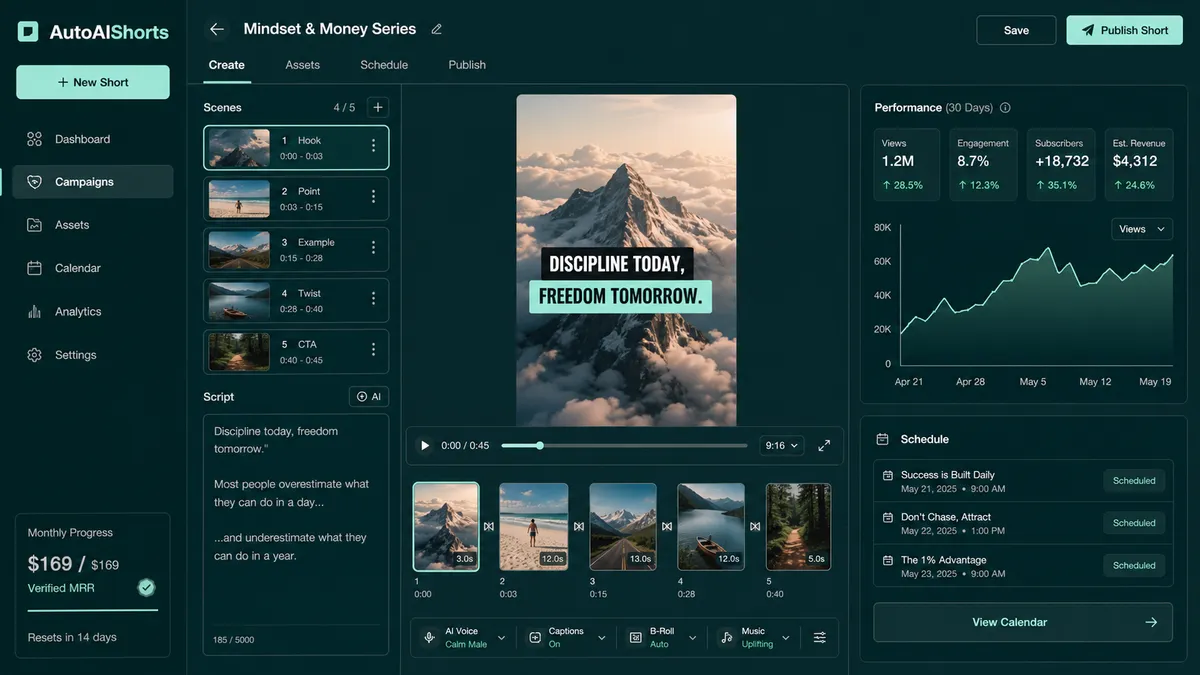
Task: Click Scheduled badge for The 1% Advantage
Action: 1134,566
